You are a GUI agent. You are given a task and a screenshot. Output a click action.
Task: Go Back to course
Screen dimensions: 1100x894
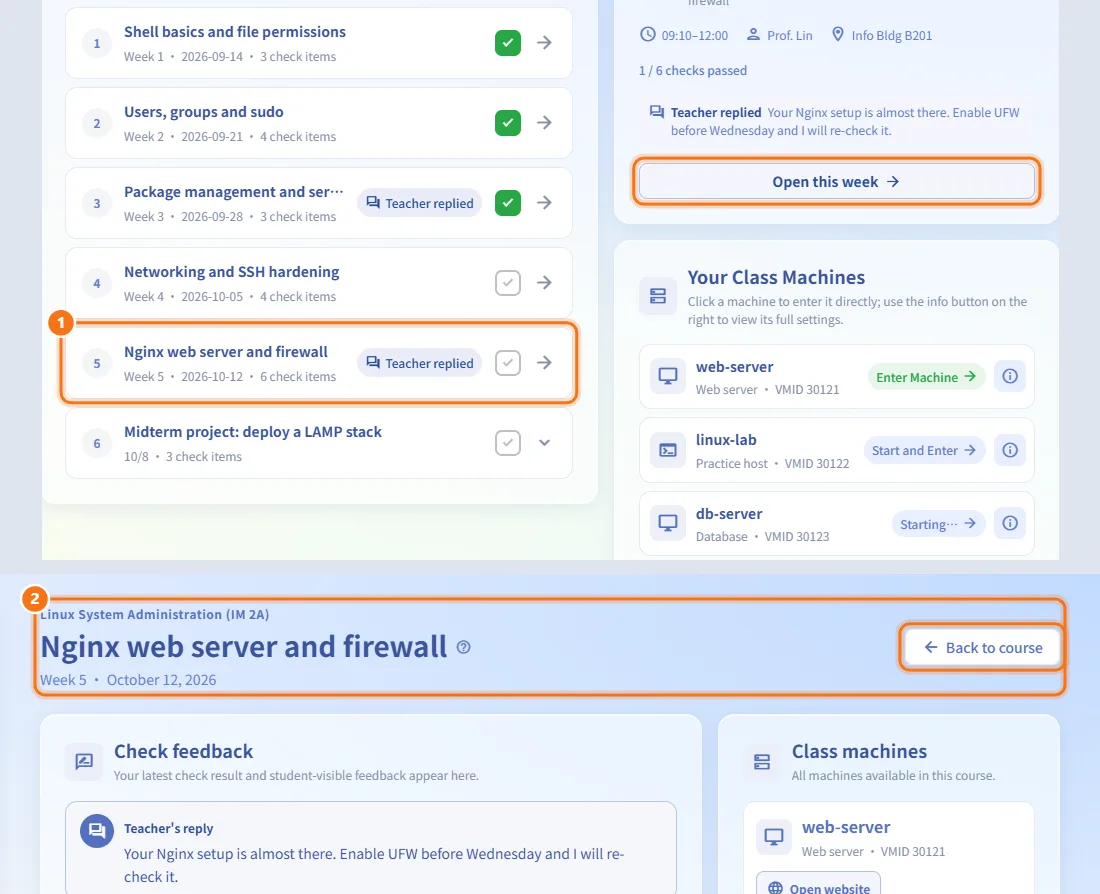[983, 648]
